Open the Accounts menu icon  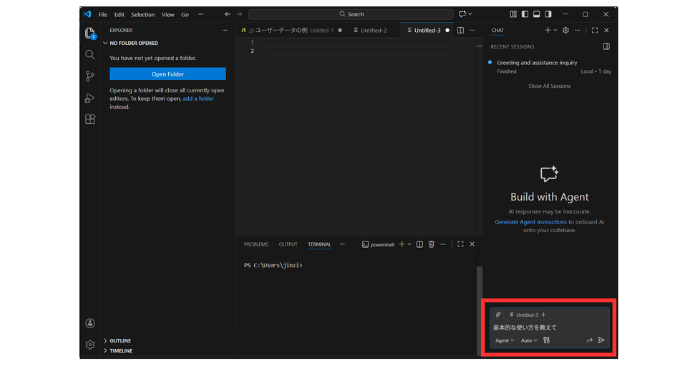coord(90,323)
